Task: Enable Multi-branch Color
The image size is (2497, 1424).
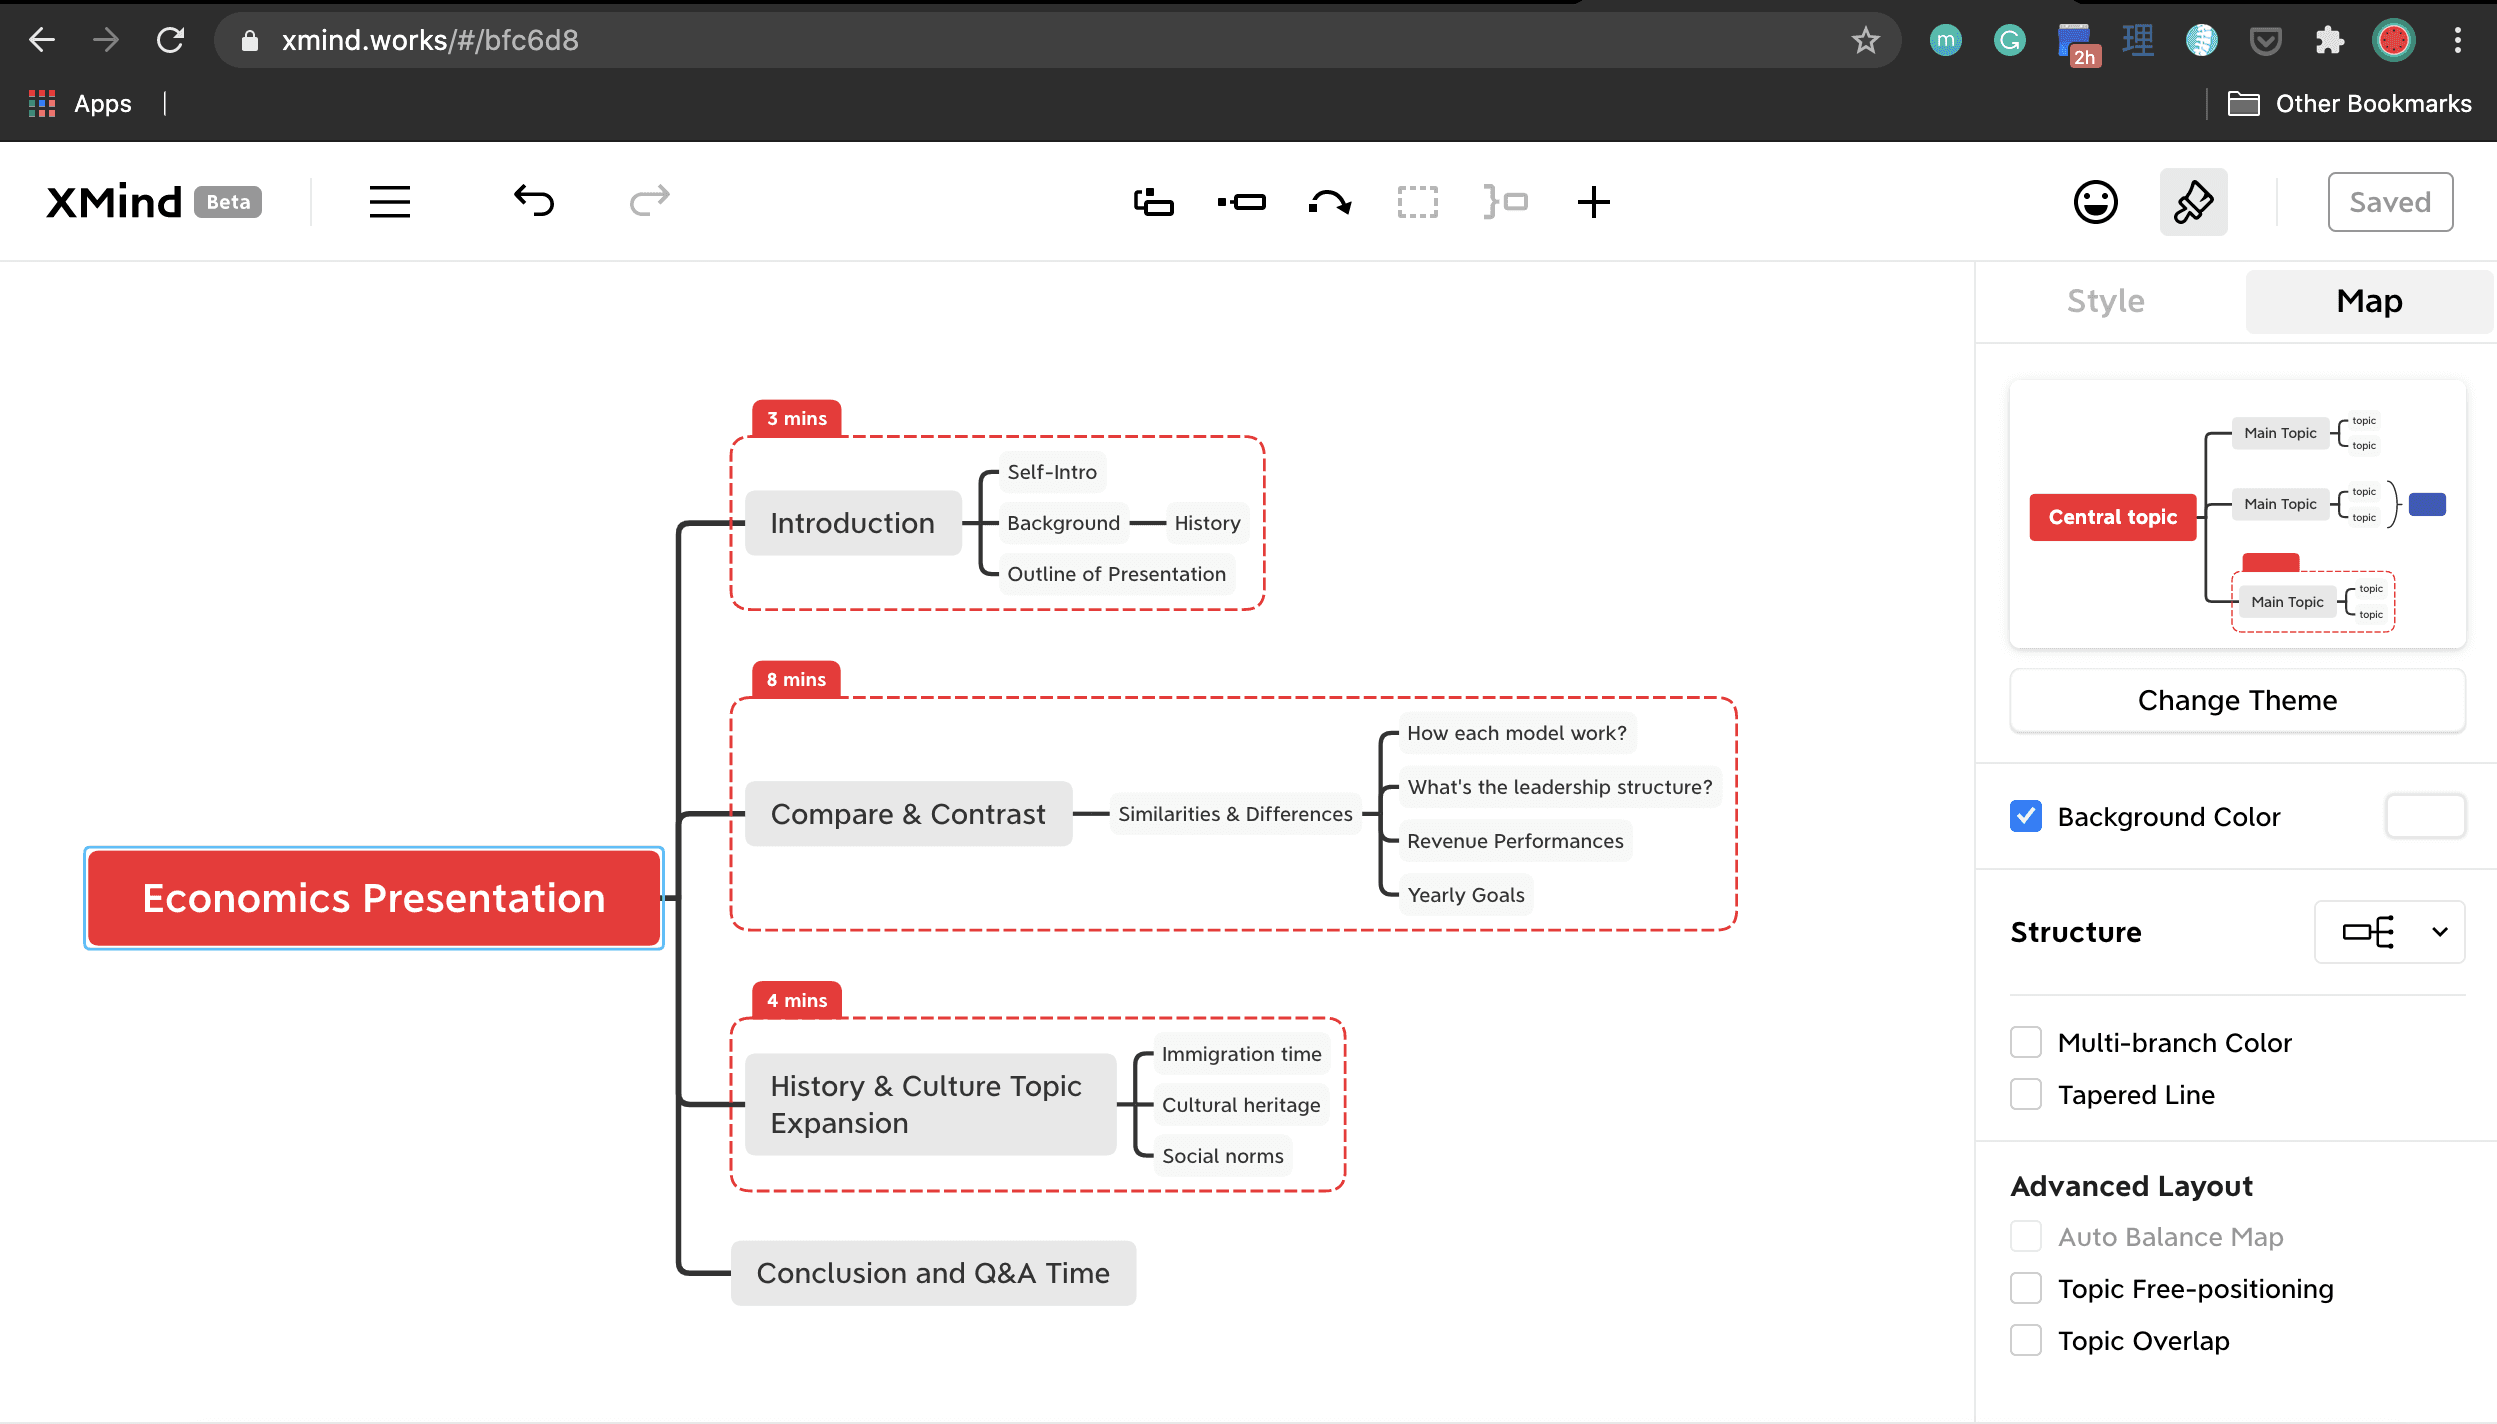Action: click(2026, 1042)
